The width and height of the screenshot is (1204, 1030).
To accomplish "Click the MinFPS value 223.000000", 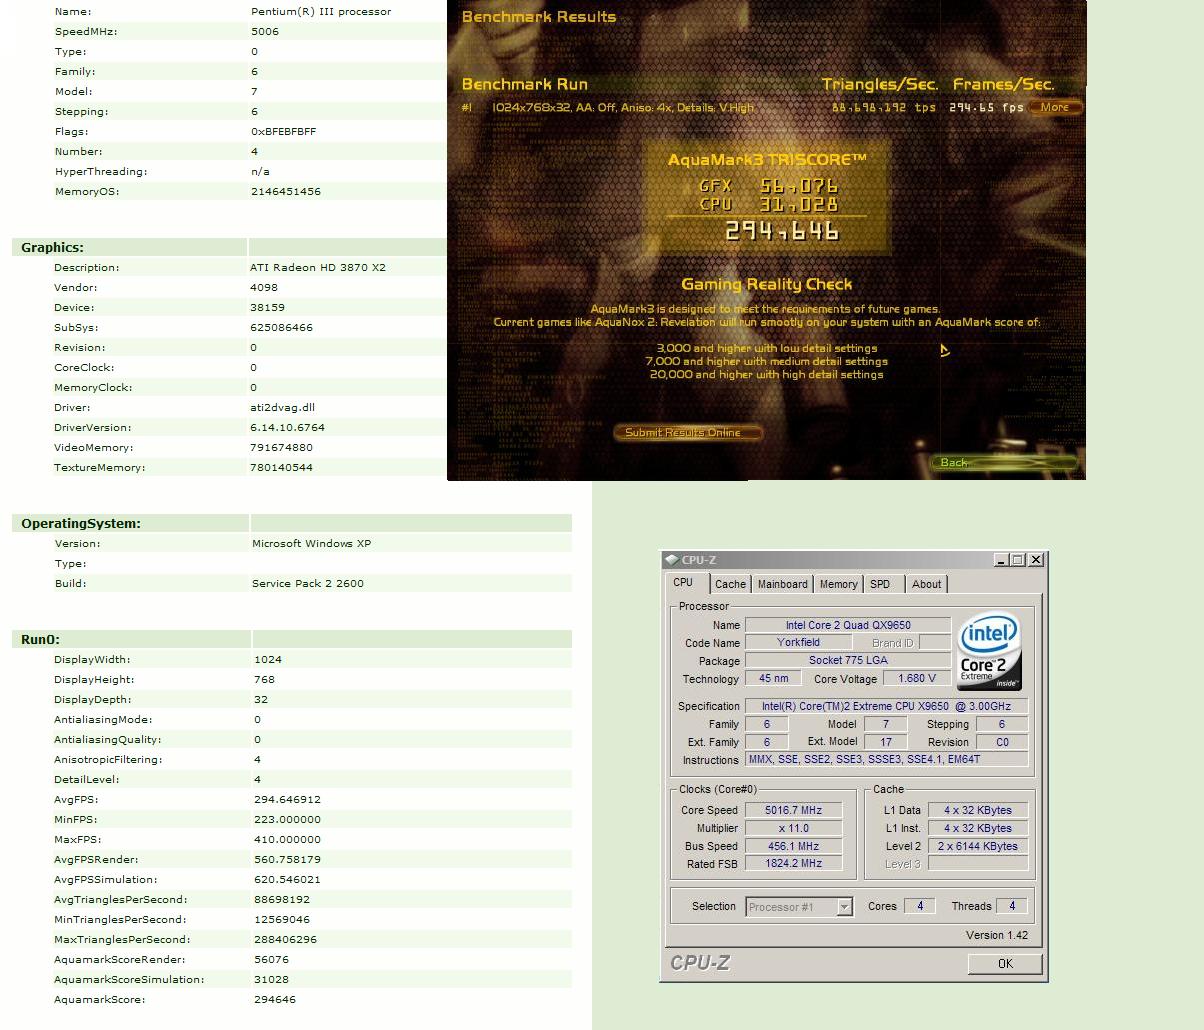I will pyautogui.click(x=288, y=819).
